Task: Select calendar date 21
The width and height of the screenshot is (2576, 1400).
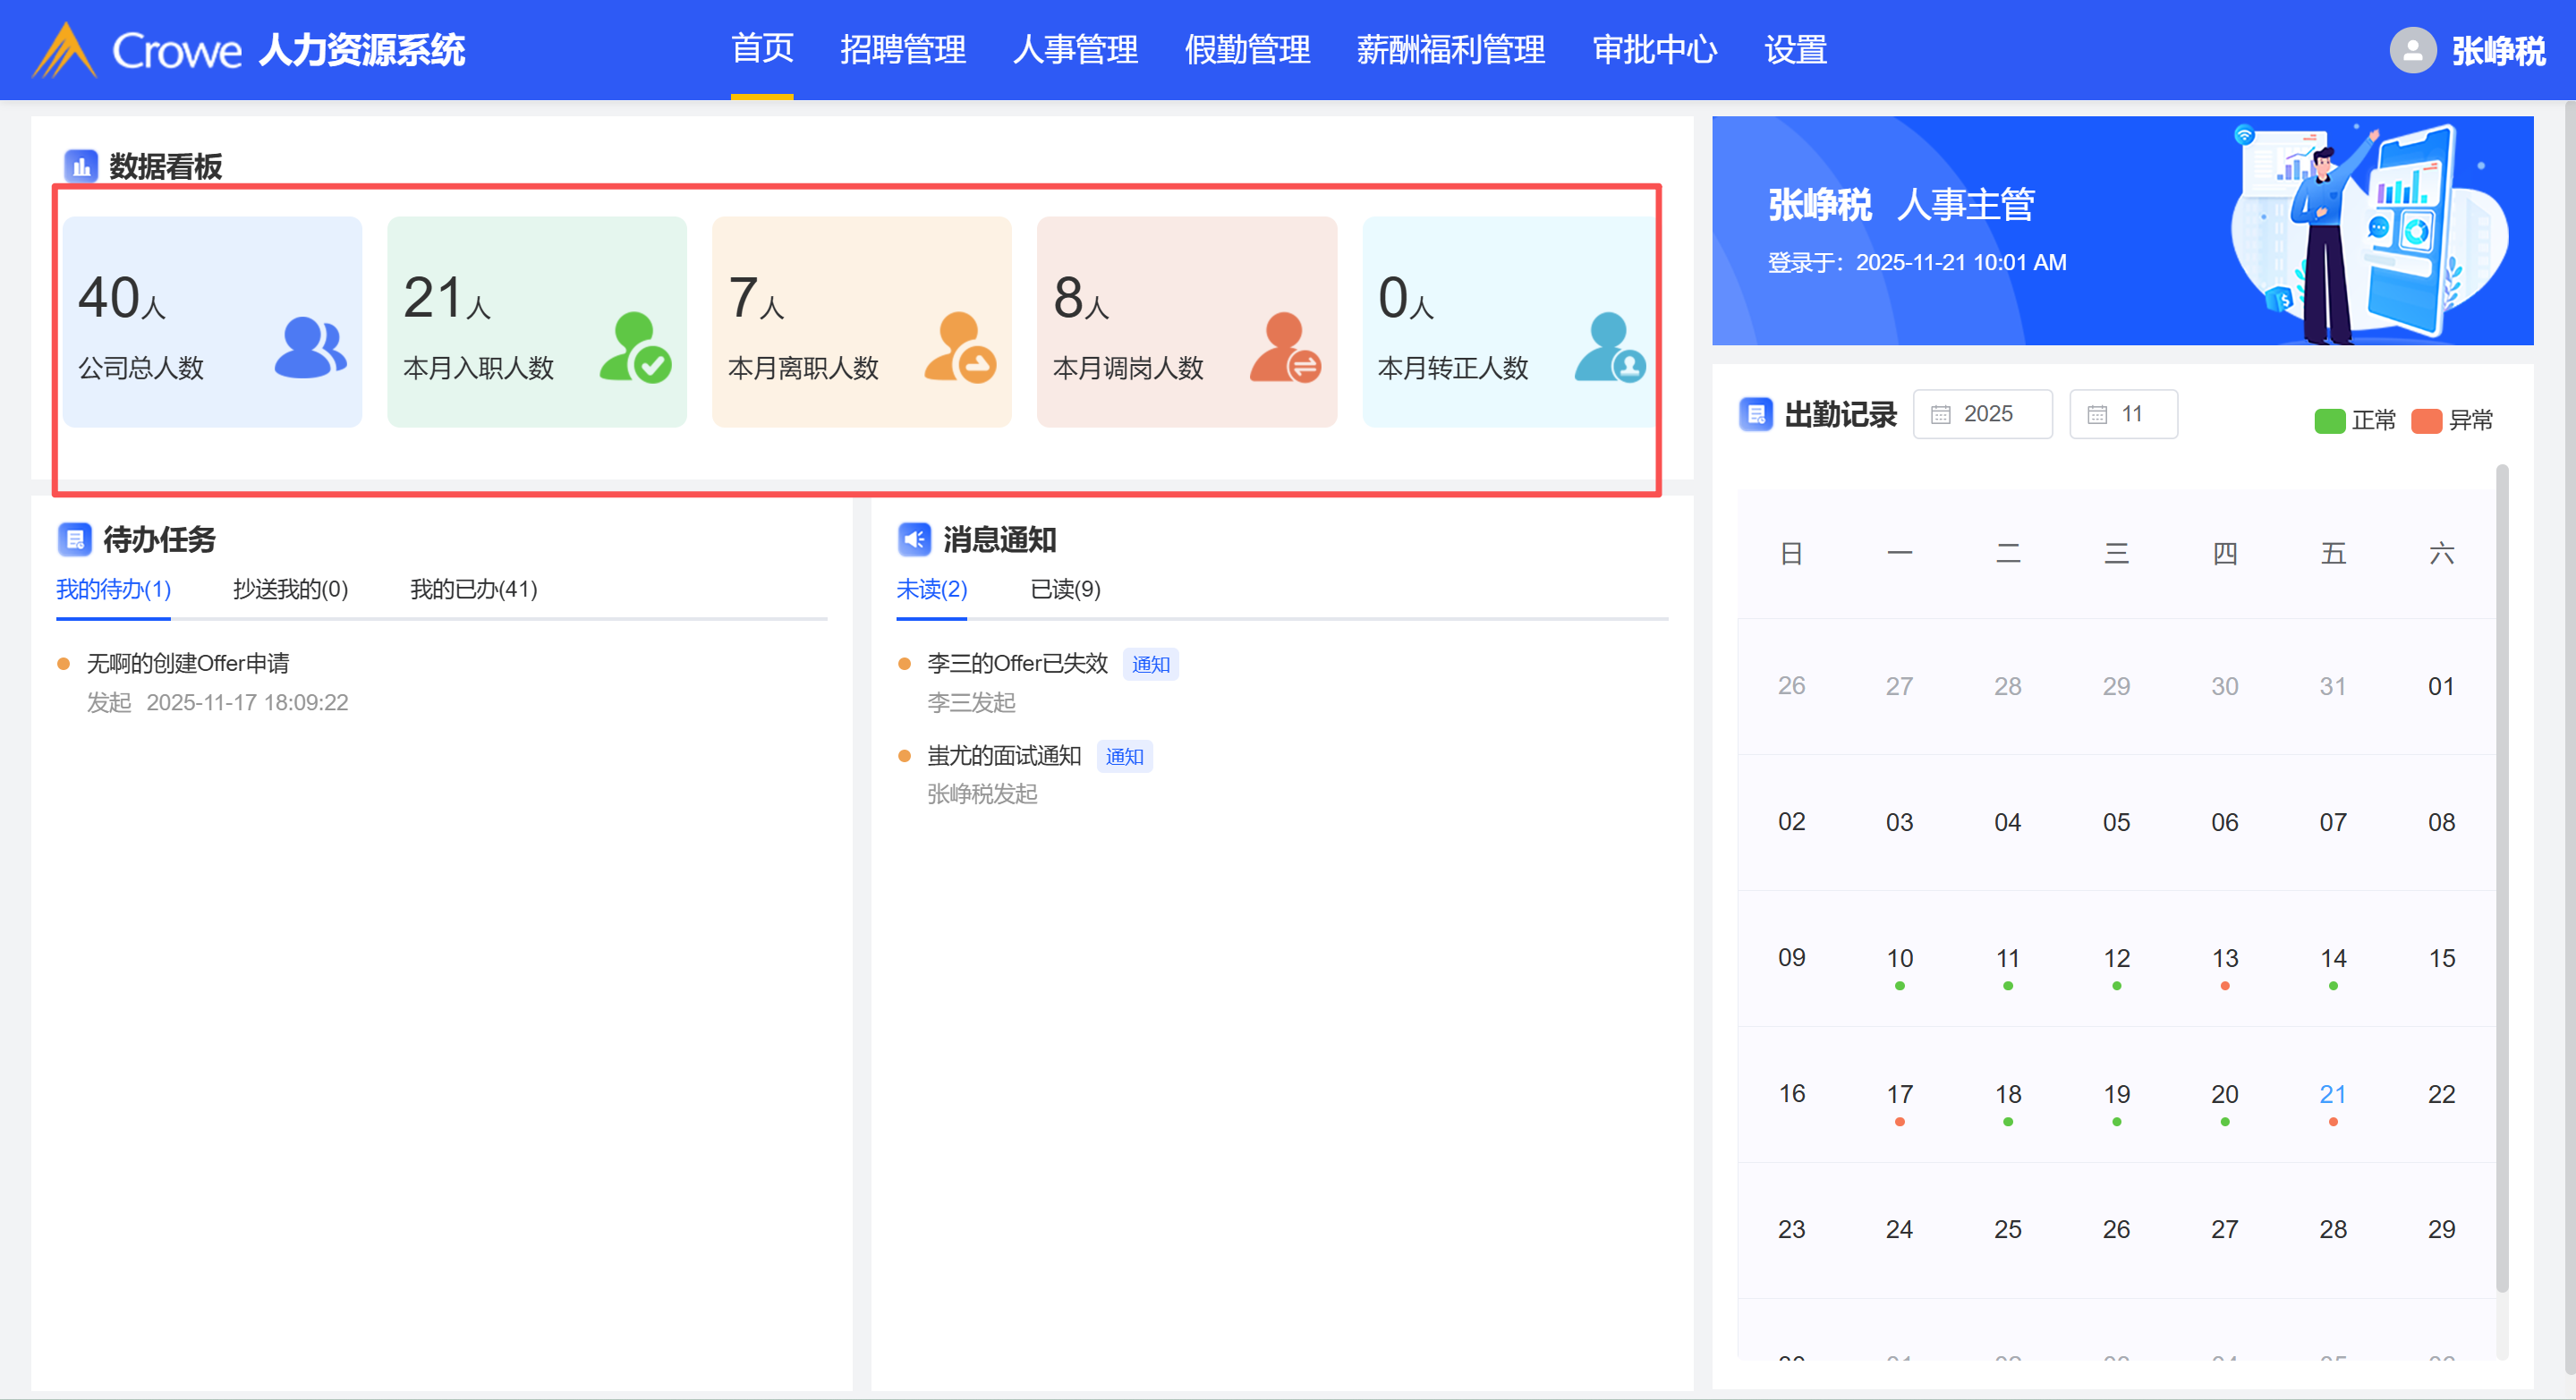Action: 2332,1094
